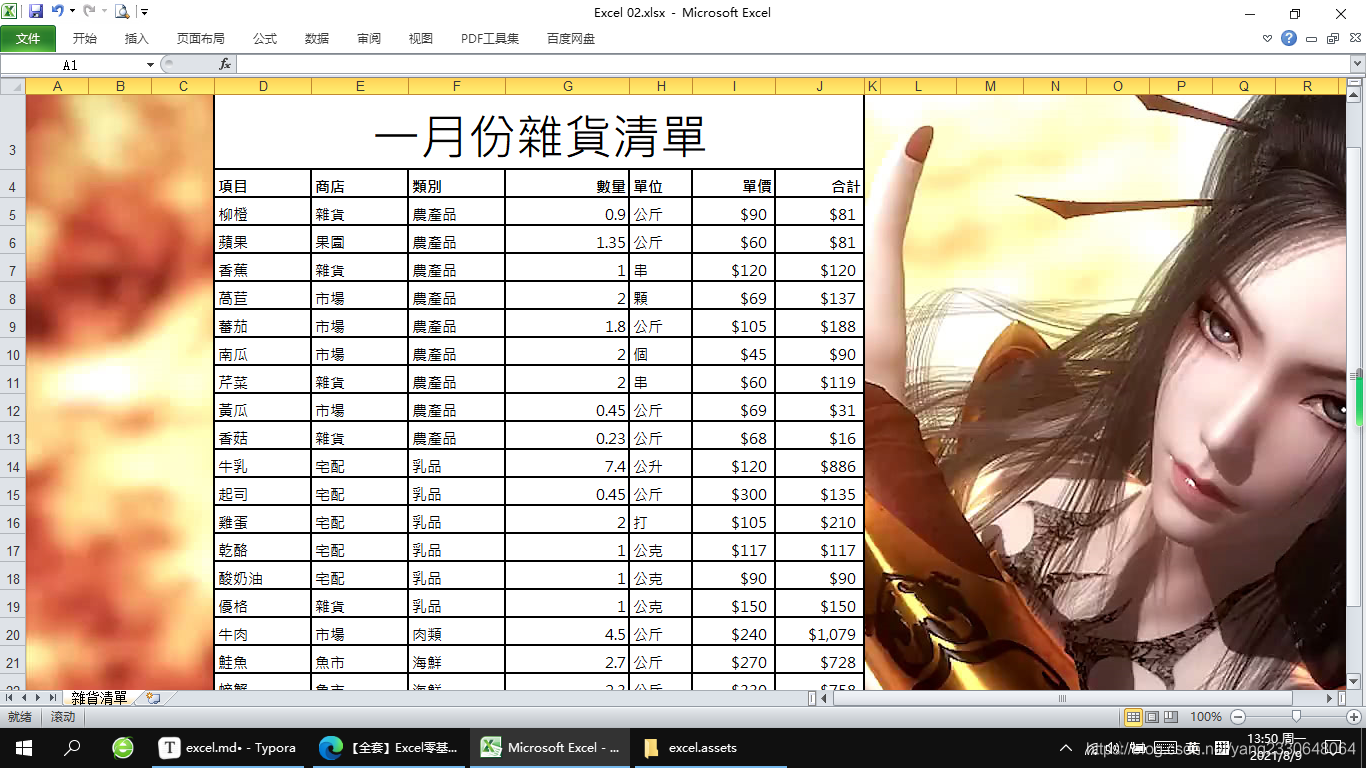Open the 百度网盘 ribbon tab

pyautogui.click(x=571, y=39)
